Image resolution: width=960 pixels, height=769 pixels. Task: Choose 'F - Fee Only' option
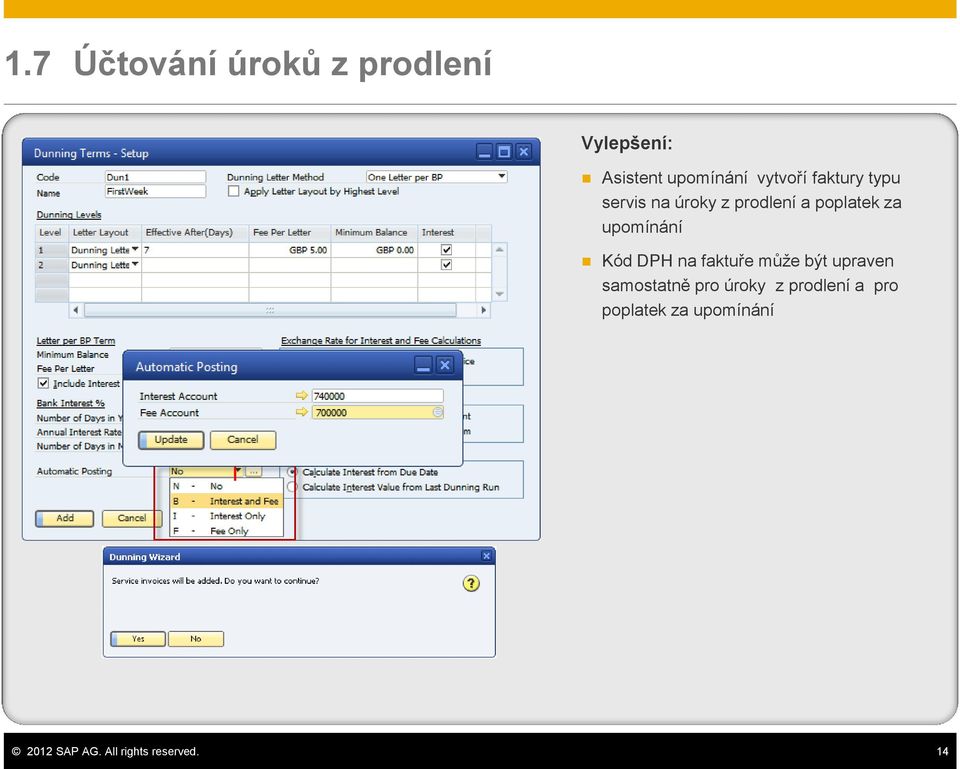coord(227,530)
